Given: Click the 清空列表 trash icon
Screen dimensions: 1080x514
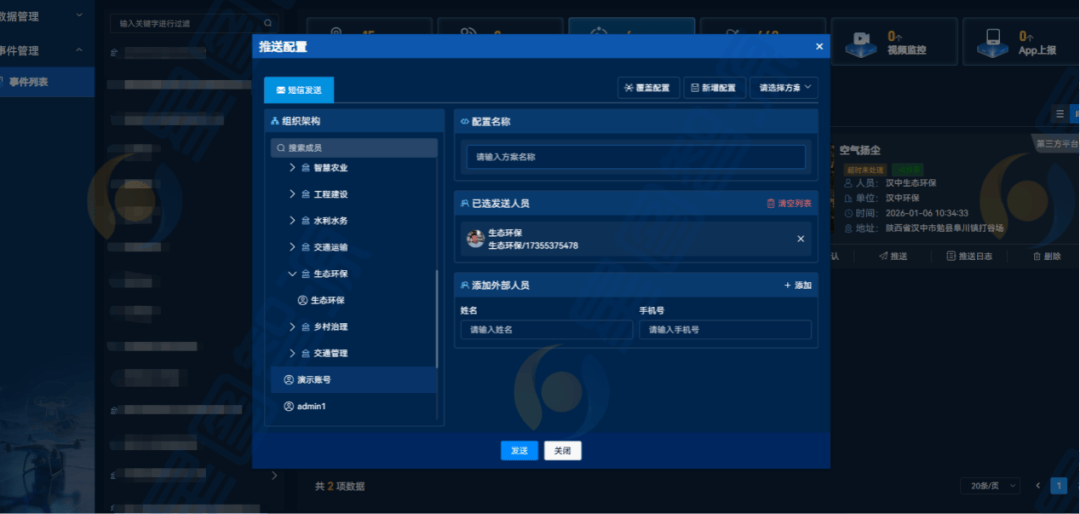Looking at the screenshot, I should pyautogui.click(x=770, y=203).
